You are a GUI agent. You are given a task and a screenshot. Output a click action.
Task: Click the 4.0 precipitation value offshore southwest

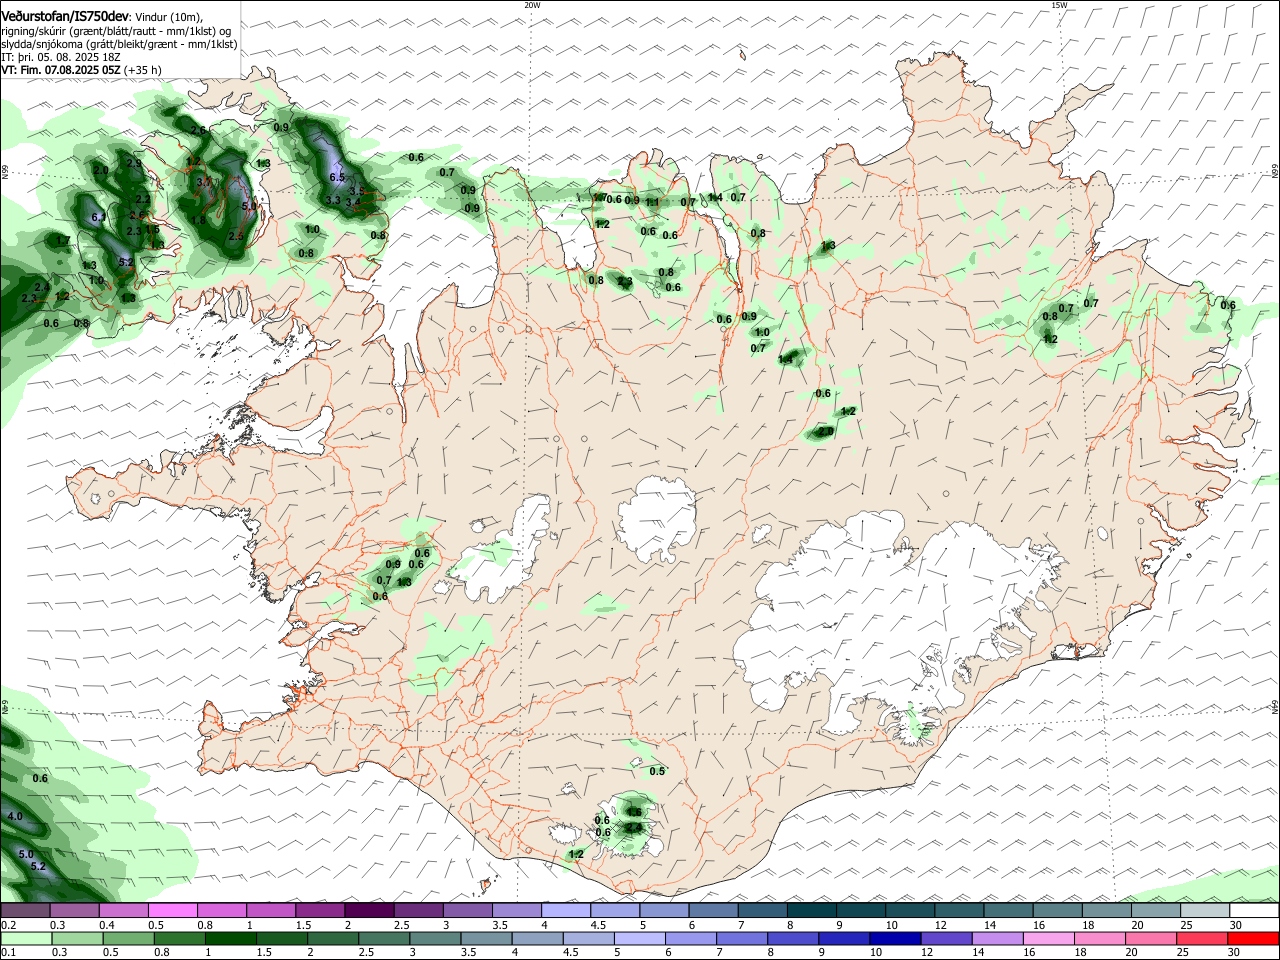14,817
